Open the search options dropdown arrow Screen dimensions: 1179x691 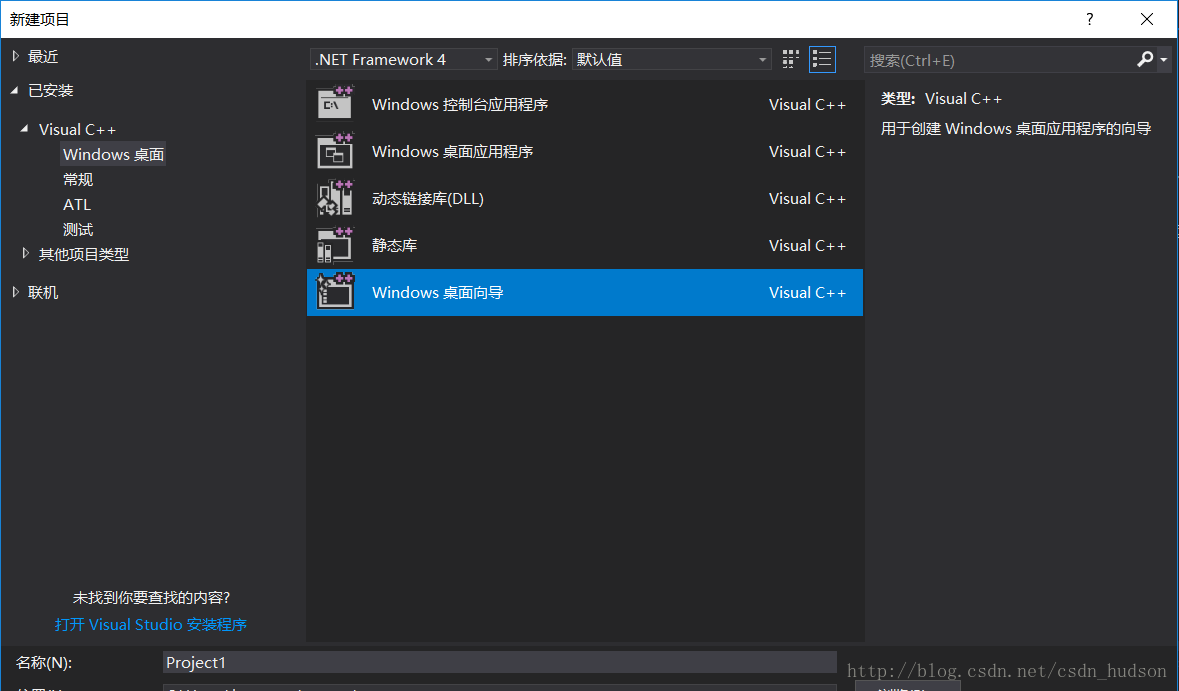point(1164,59)
